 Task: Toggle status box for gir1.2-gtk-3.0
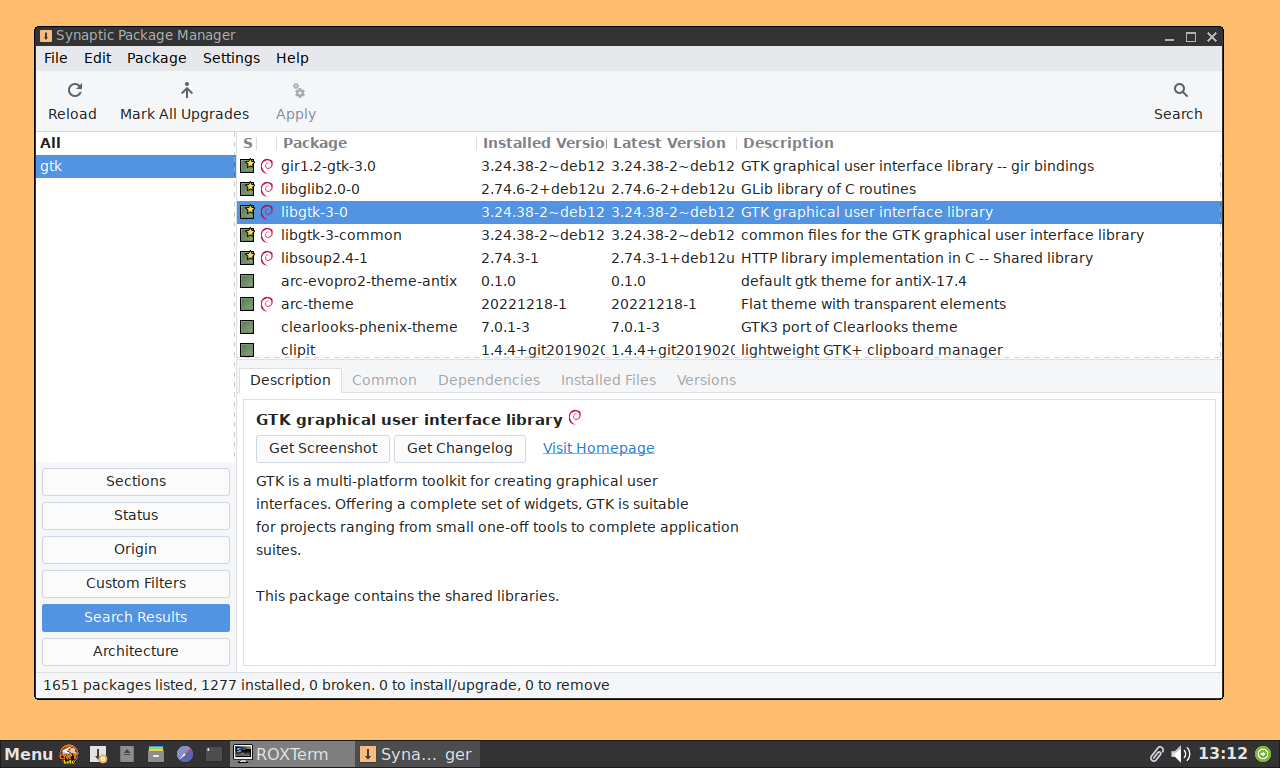click(x=247, y=166)
